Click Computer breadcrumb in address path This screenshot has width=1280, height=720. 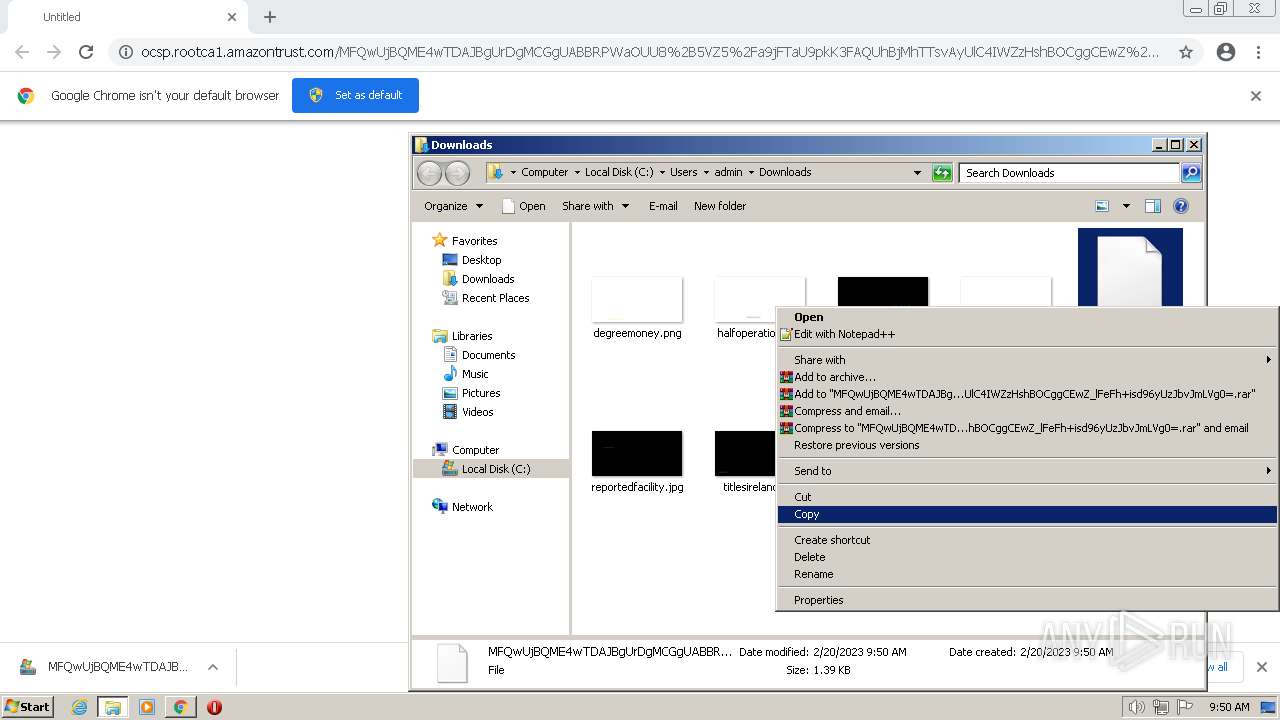pyautogui.click(x=544, y=172)
